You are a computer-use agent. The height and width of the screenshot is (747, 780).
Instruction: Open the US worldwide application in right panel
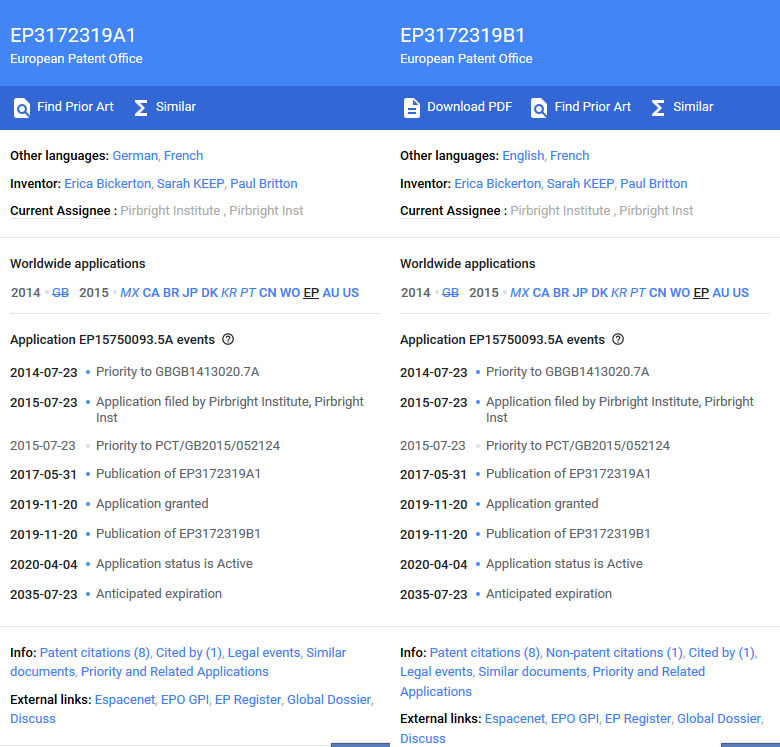[741, 293]
